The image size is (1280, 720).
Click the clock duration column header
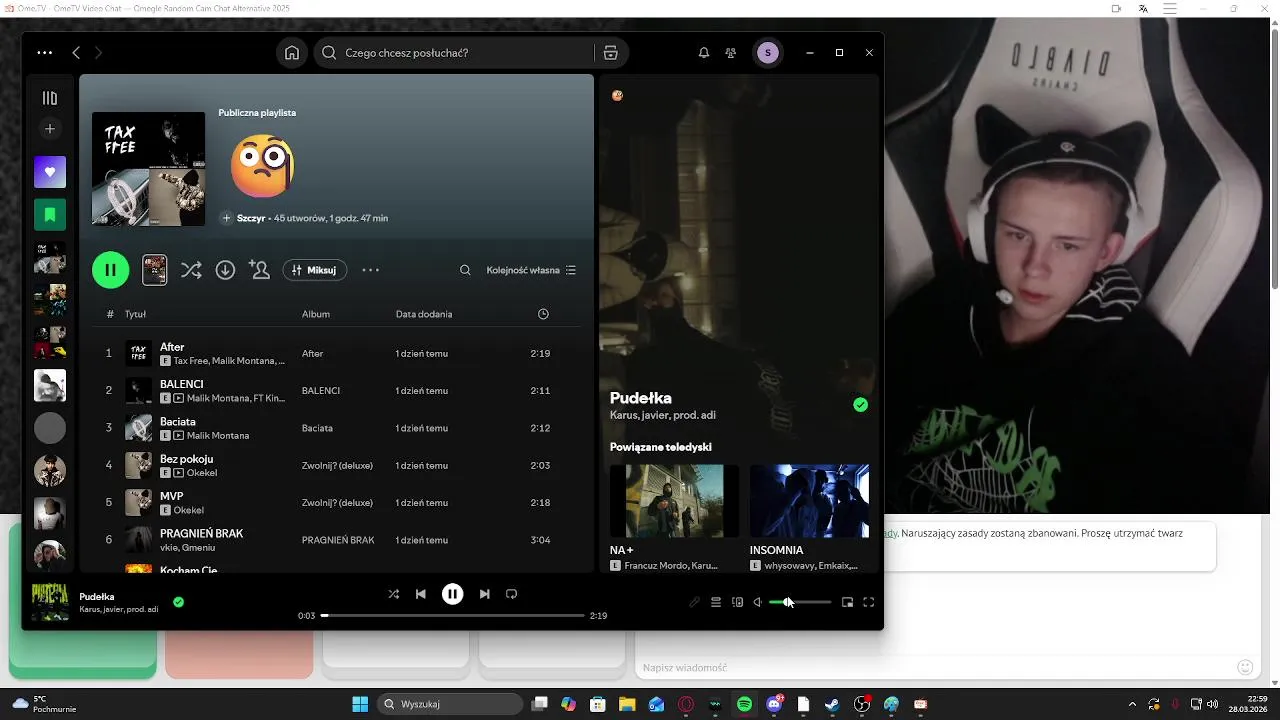(x=543, y=314)
